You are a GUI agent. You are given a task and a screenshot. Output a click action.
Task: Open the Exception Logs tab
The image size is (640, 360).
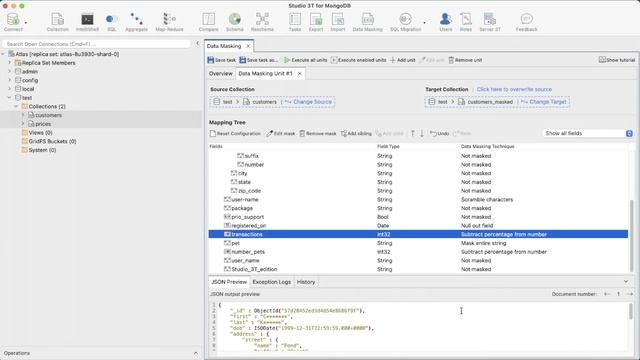271,282
